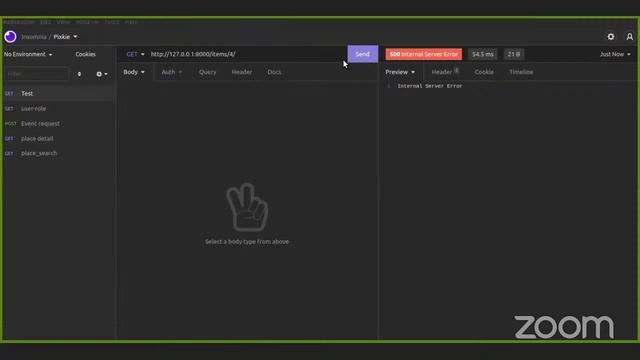Open the Preview mode dropdown
The width and height of the screenshot is (640, 360).
[x=400, y=72]
